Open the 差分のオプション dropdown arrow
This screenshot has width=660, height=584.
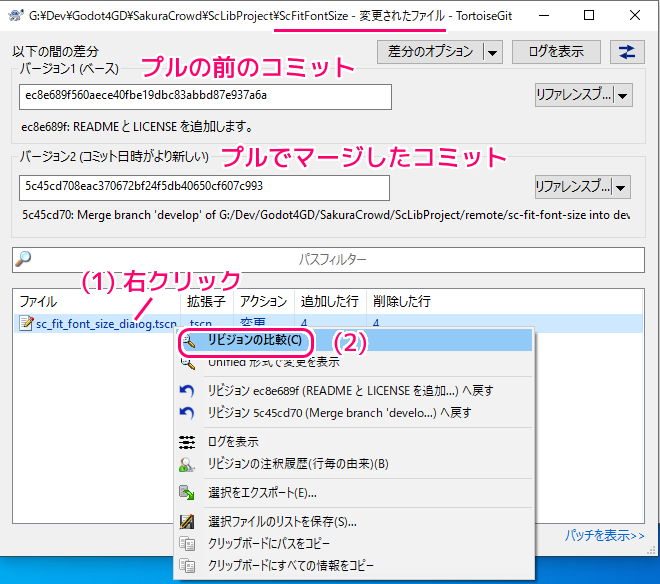point(492,52)
